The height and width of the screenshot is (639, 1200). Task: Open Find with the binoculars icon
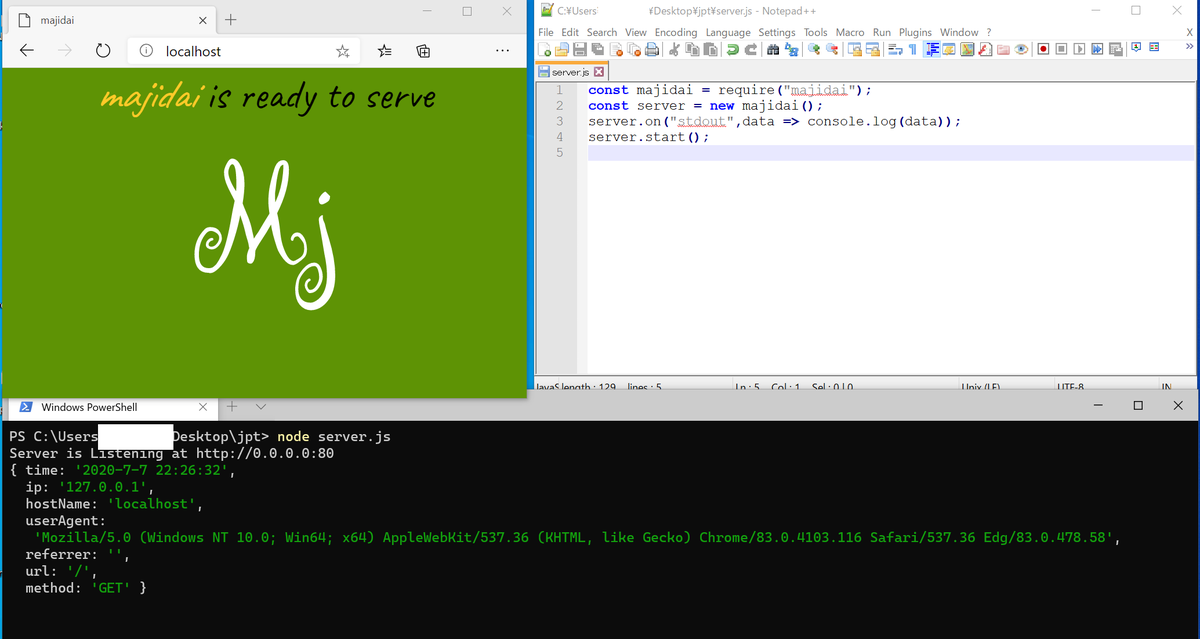(773, 48)
